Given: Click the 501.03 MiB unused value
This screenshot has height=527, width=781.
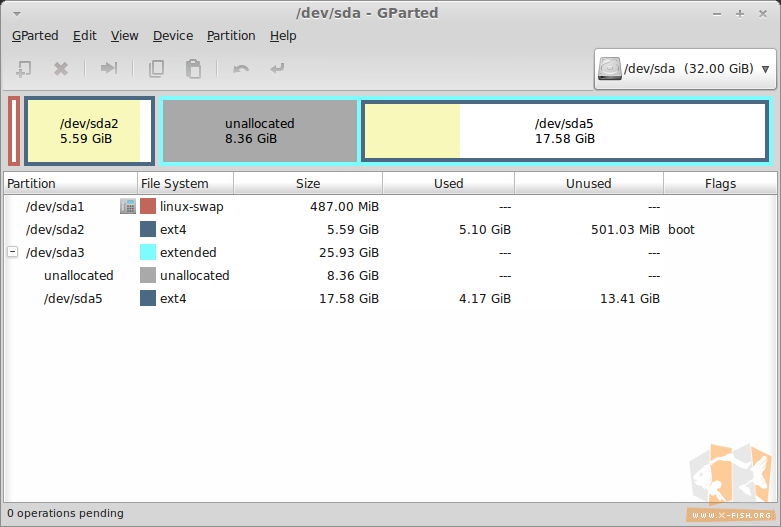Looking at the screenshot, I should click(625, 229).
